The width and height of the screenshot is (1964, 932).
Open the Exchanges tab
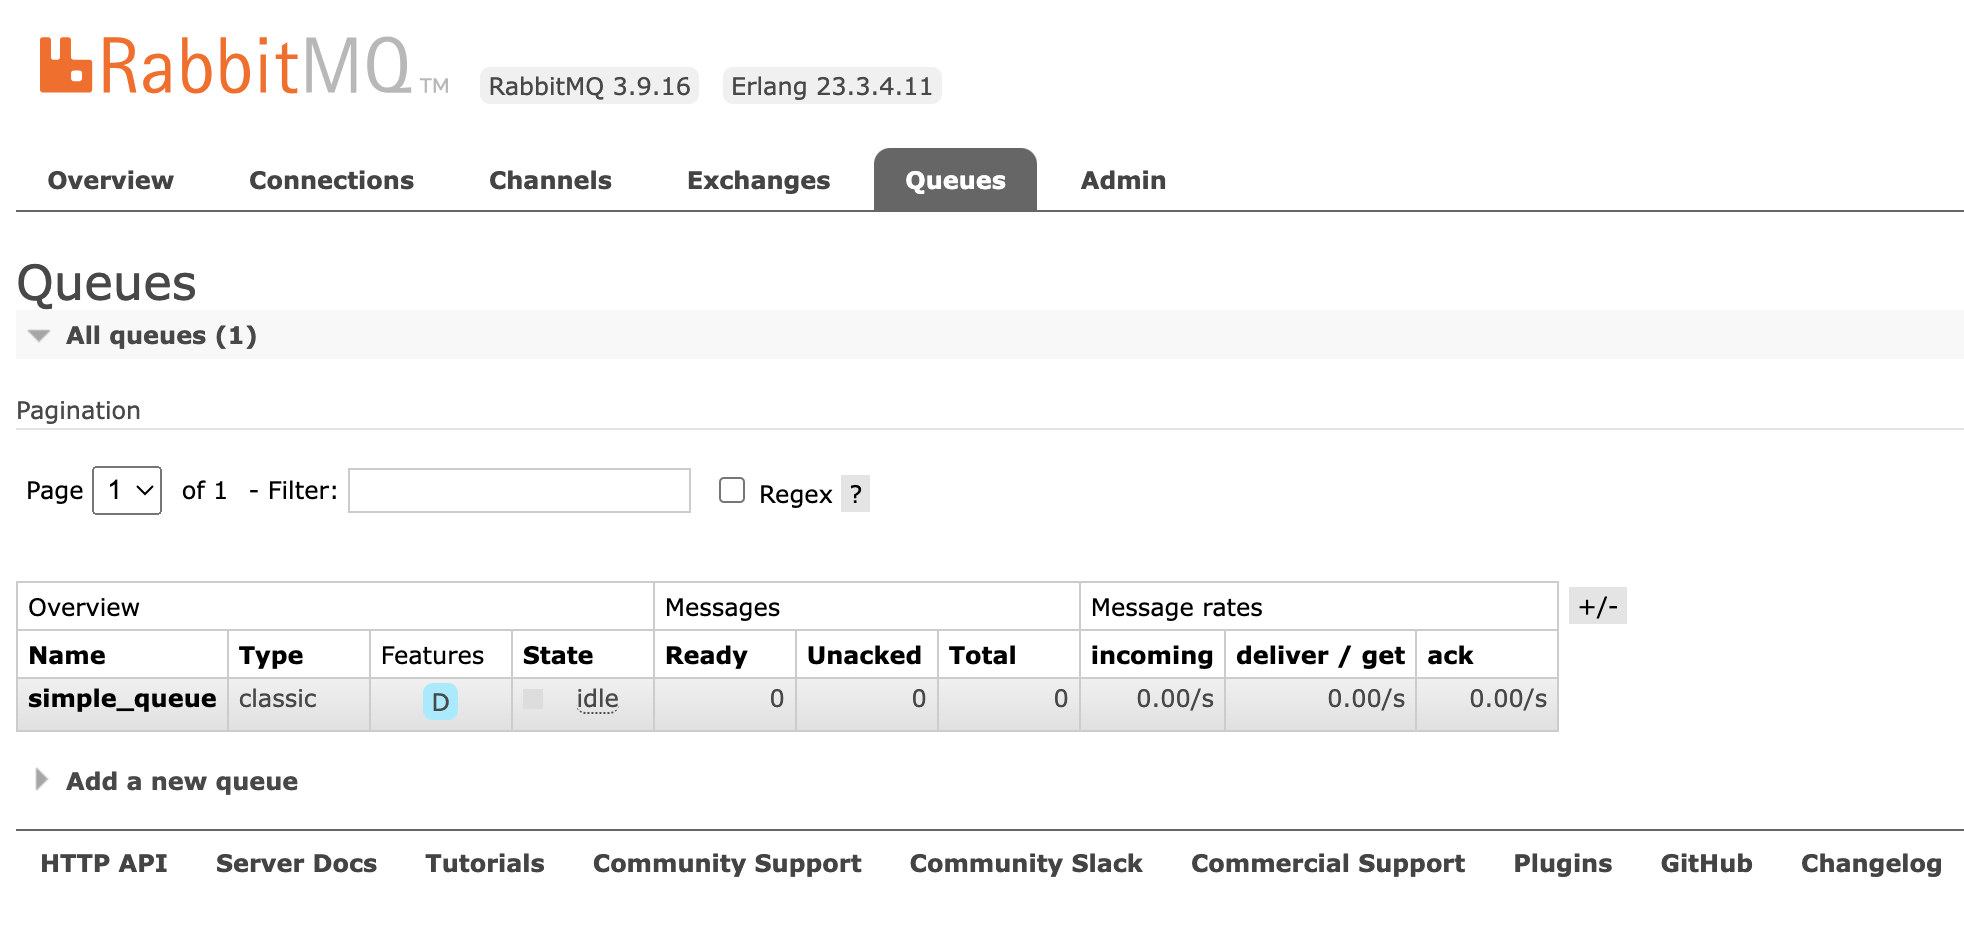(758, 180)
